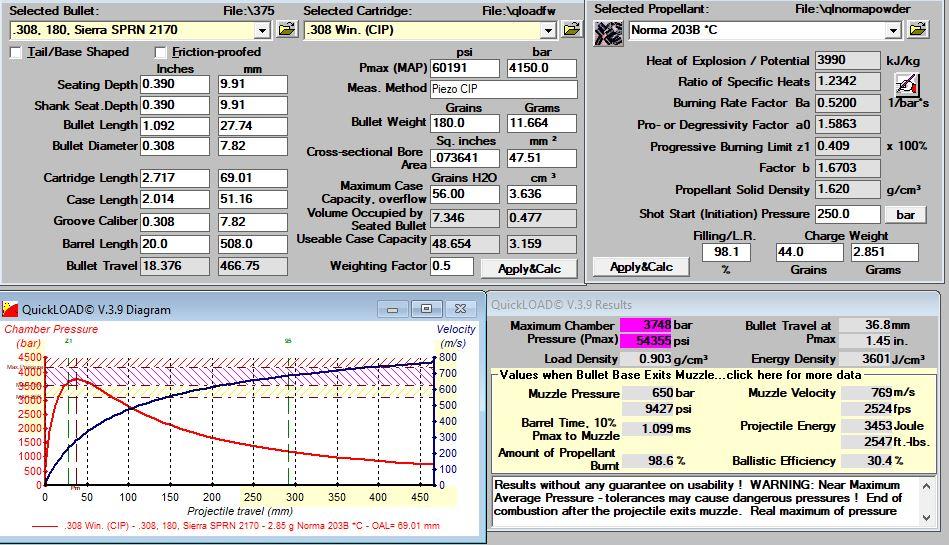Viewport: 949px width, 545px height.
Task: Click Propellant Solid Density value 1.620
Action: 848,189
